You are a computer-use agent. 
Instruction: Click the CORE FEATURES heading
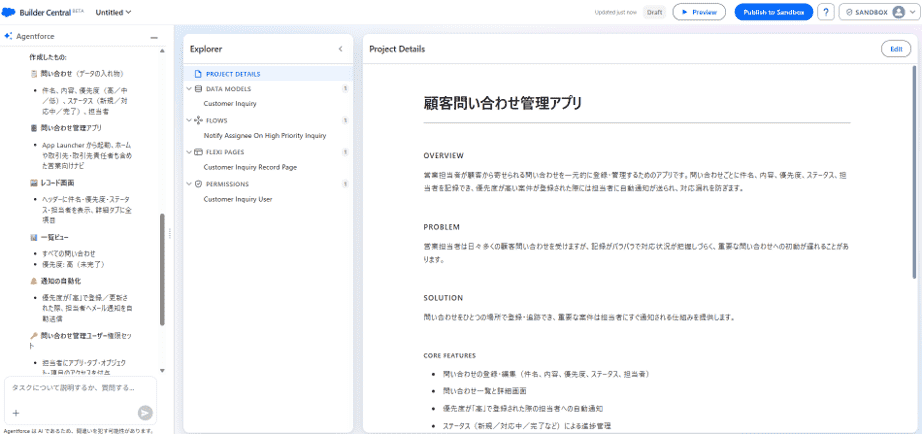tap(449, 356)
